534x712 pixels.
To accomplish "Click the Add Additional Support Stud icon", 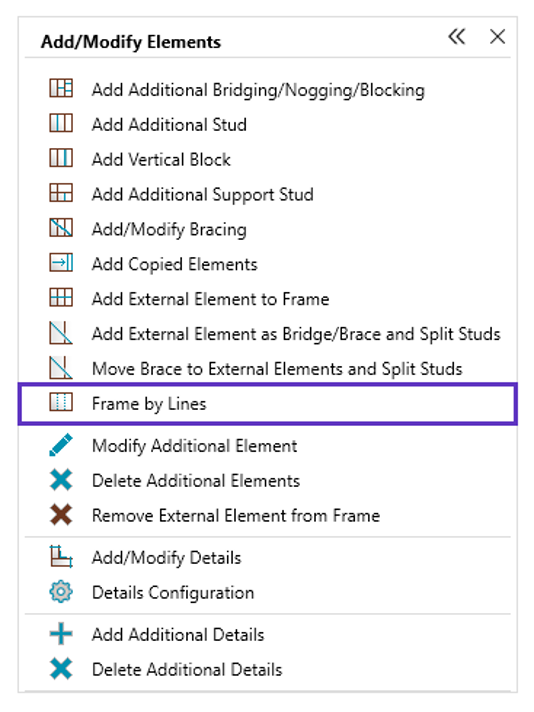I will pyautogui.click(x=61, y=193).
